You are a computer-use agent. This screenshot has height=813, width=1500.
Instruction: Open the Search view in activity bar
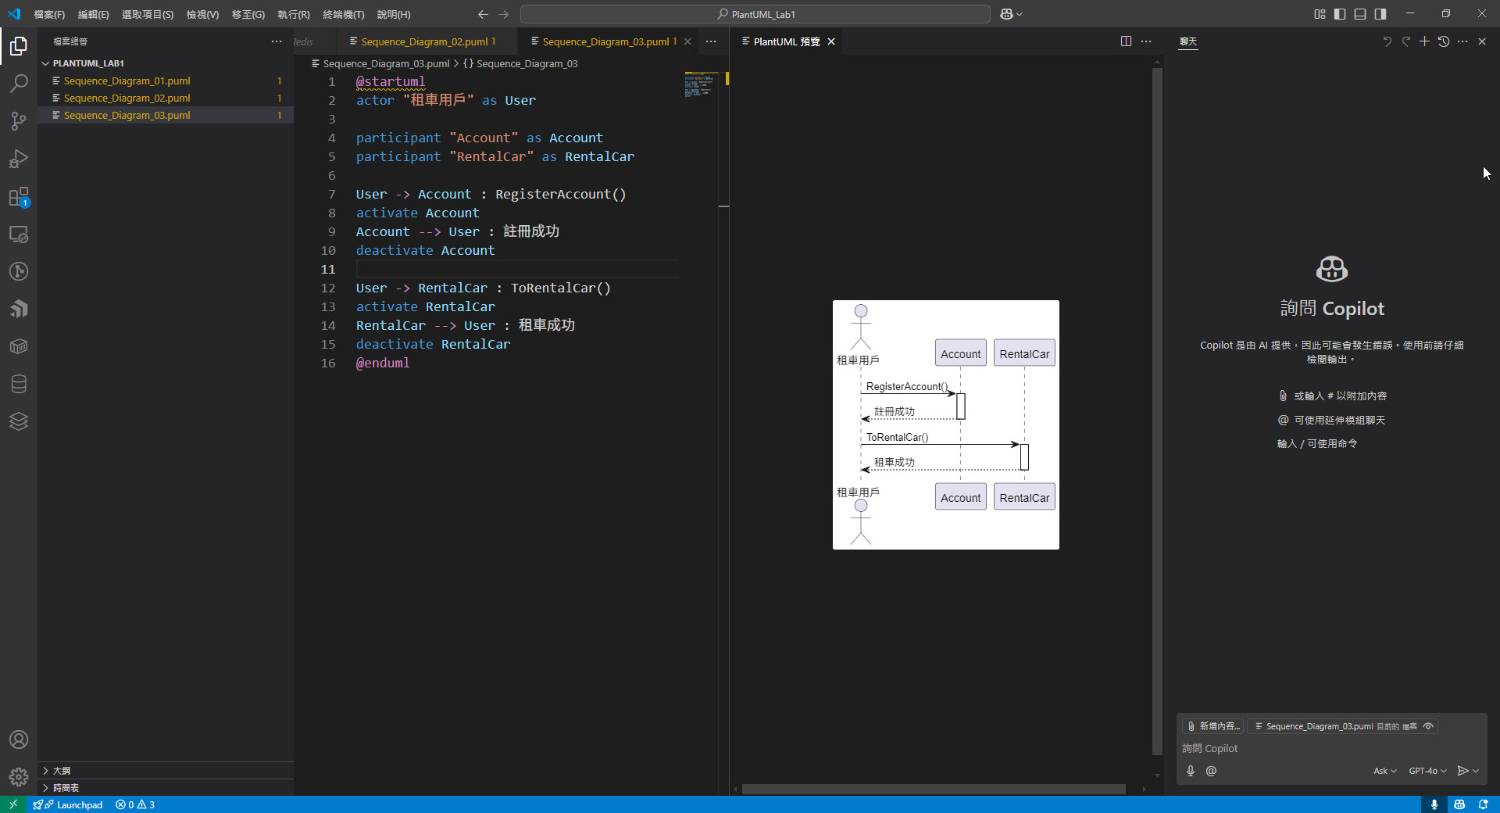point(18,84)
